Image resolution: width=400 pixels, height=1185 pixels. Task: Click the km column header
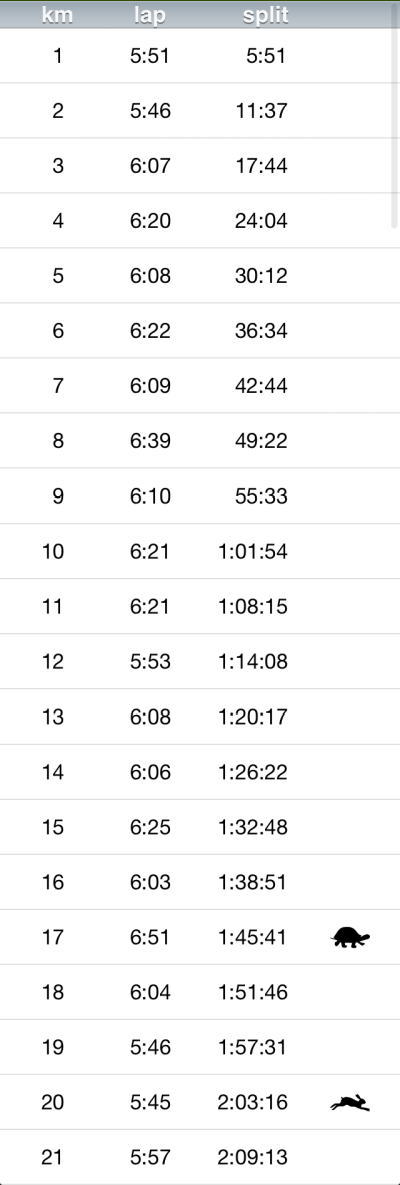58,15
